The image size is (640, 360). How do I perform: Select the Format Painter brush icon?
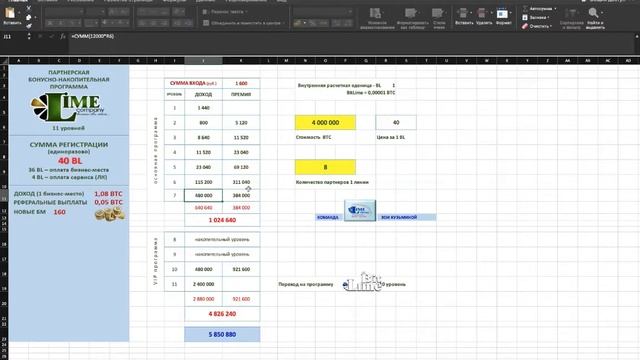coord(29,26)
